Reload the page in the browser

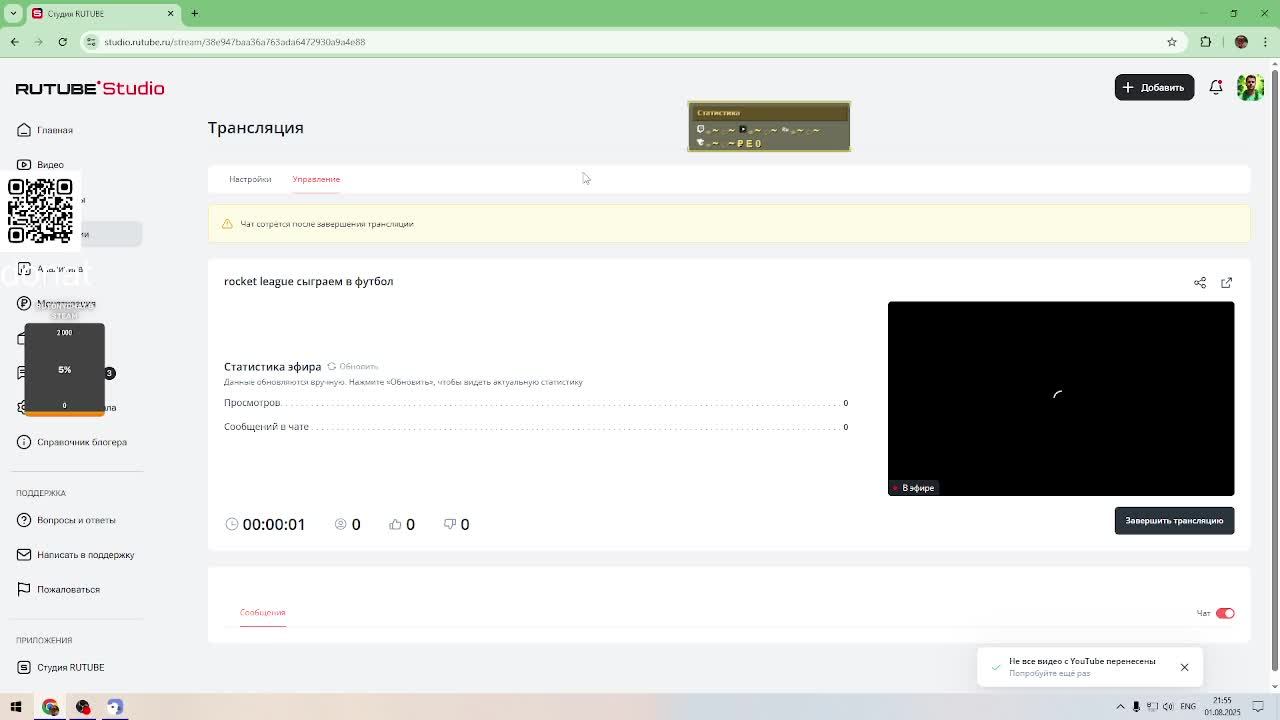(62, 42)
